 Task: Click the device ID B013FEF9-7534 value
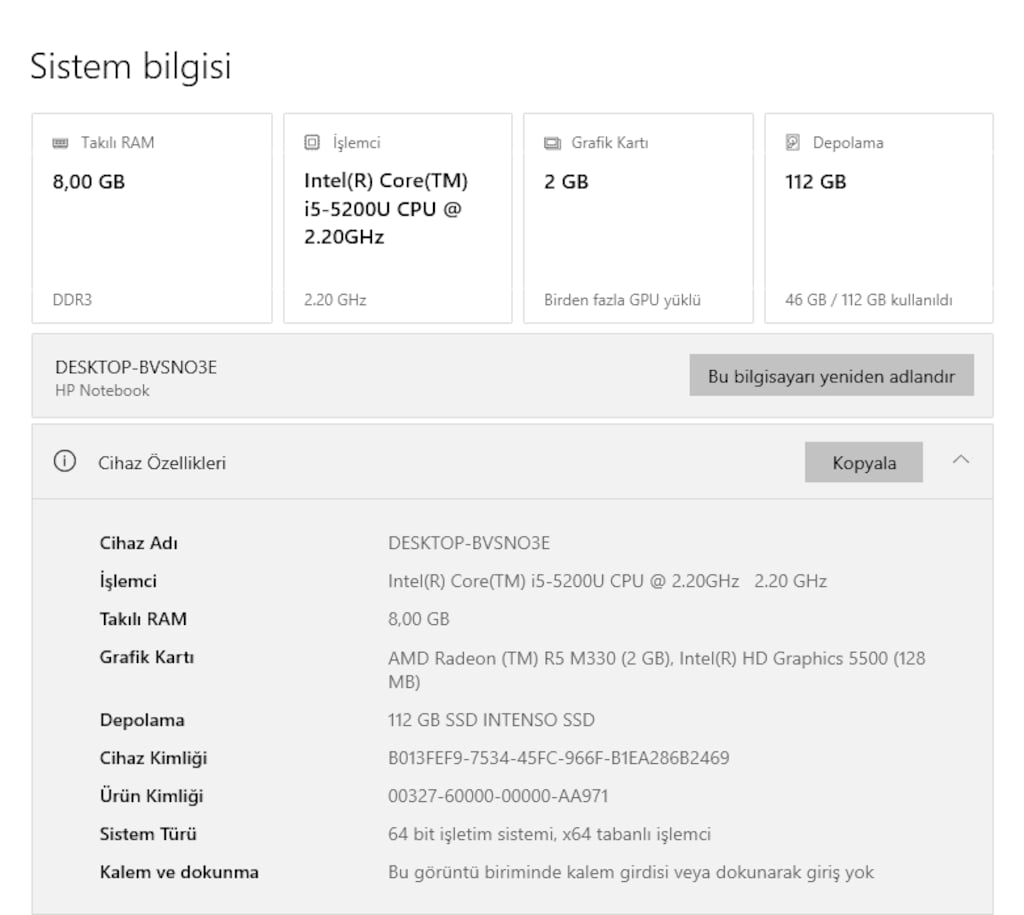pos(558,758)
